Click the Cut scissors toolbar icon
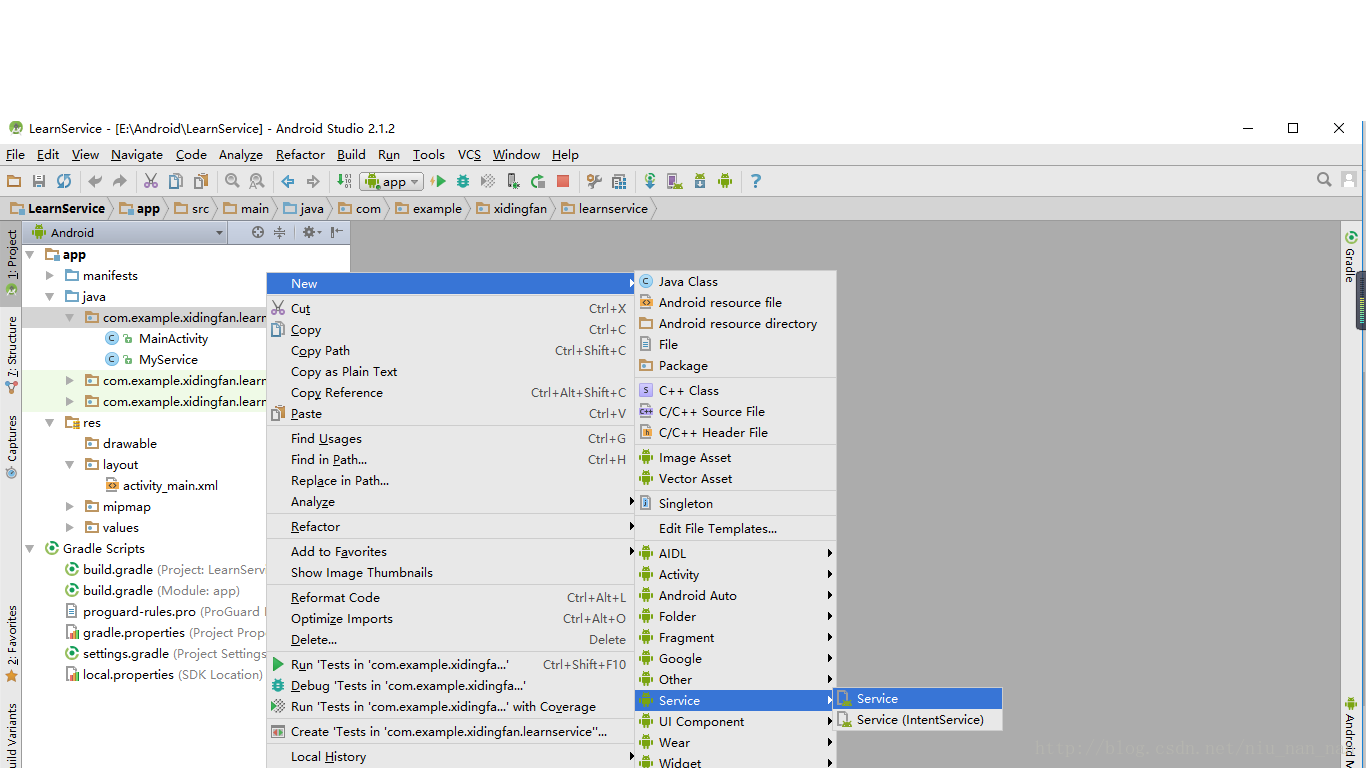The image size is (1366, 768). [151, 181]
